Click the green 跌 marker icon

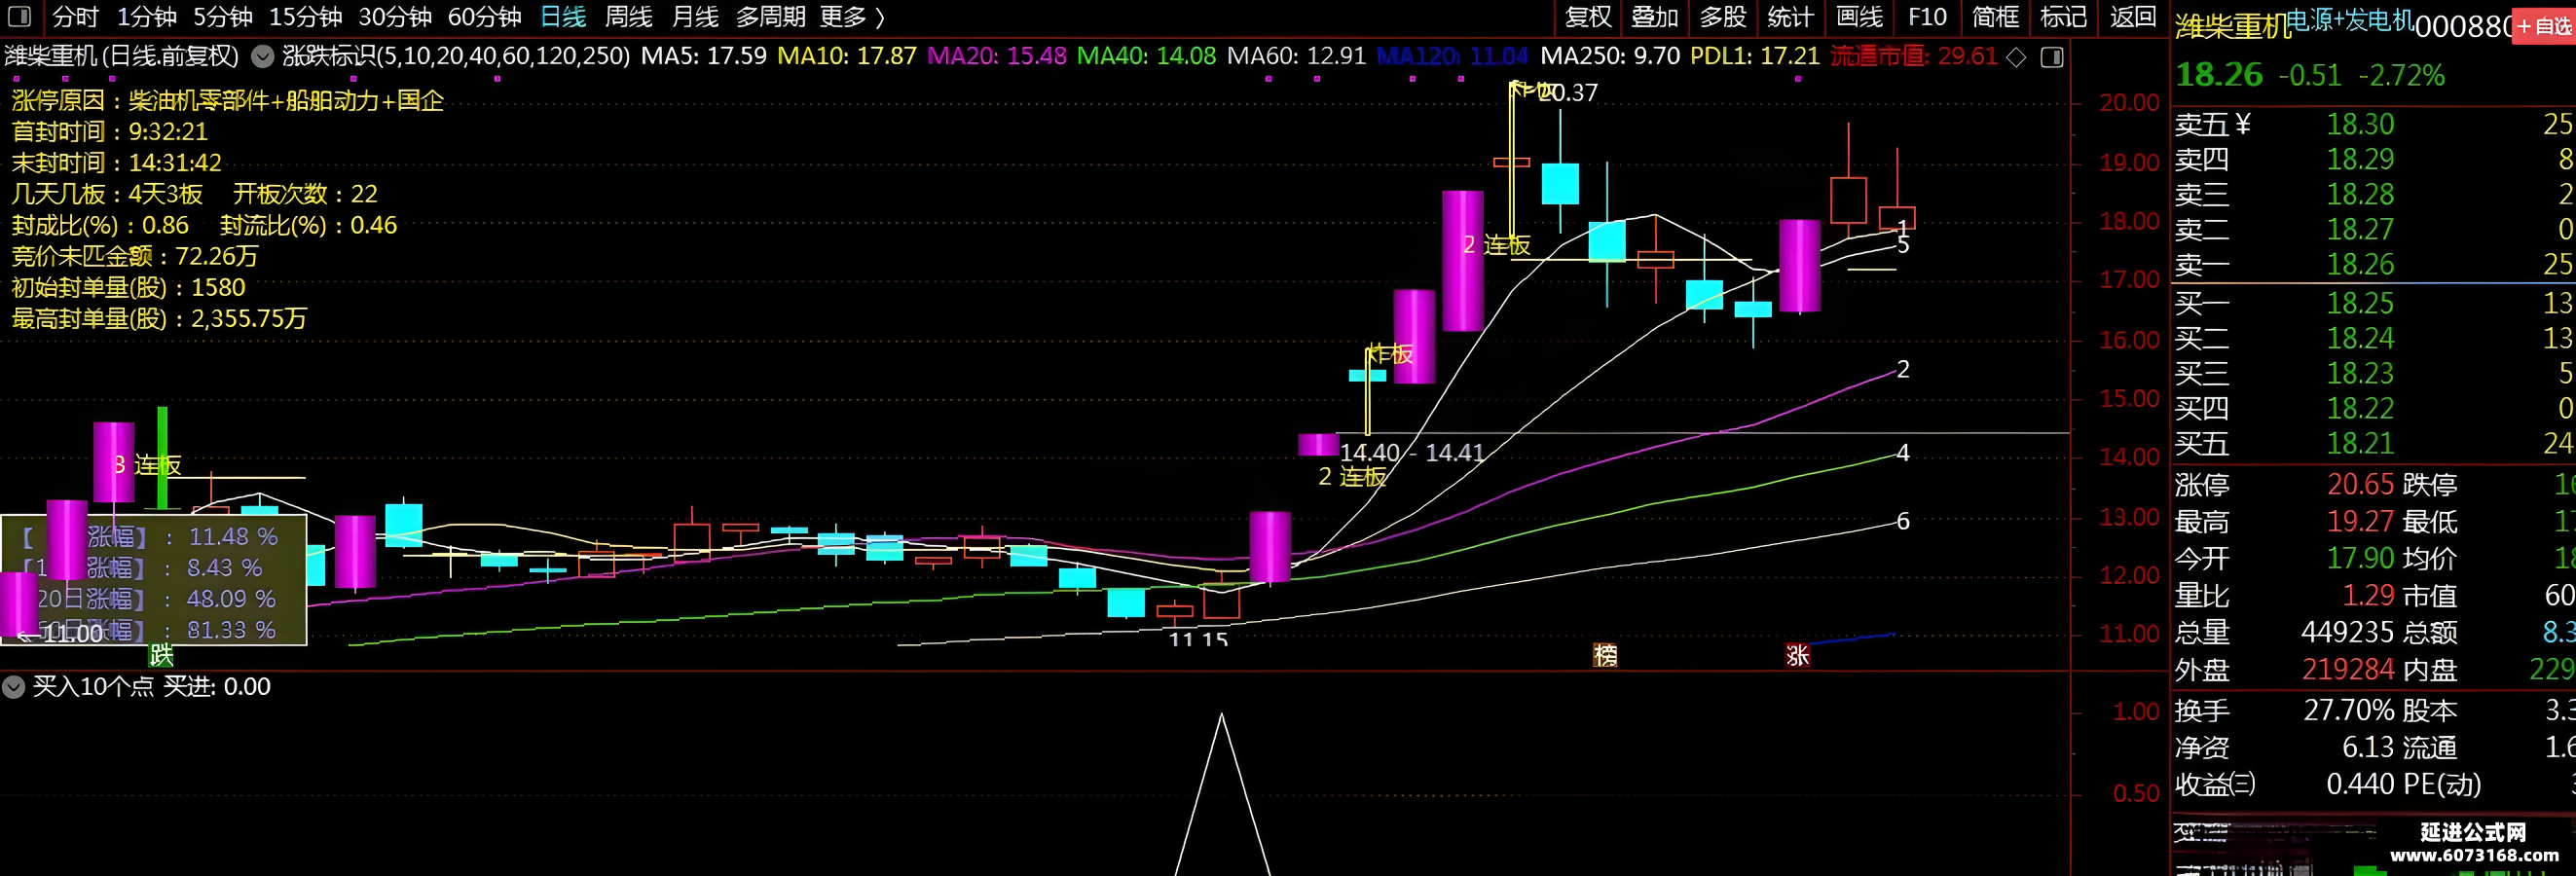coord(161,655)
